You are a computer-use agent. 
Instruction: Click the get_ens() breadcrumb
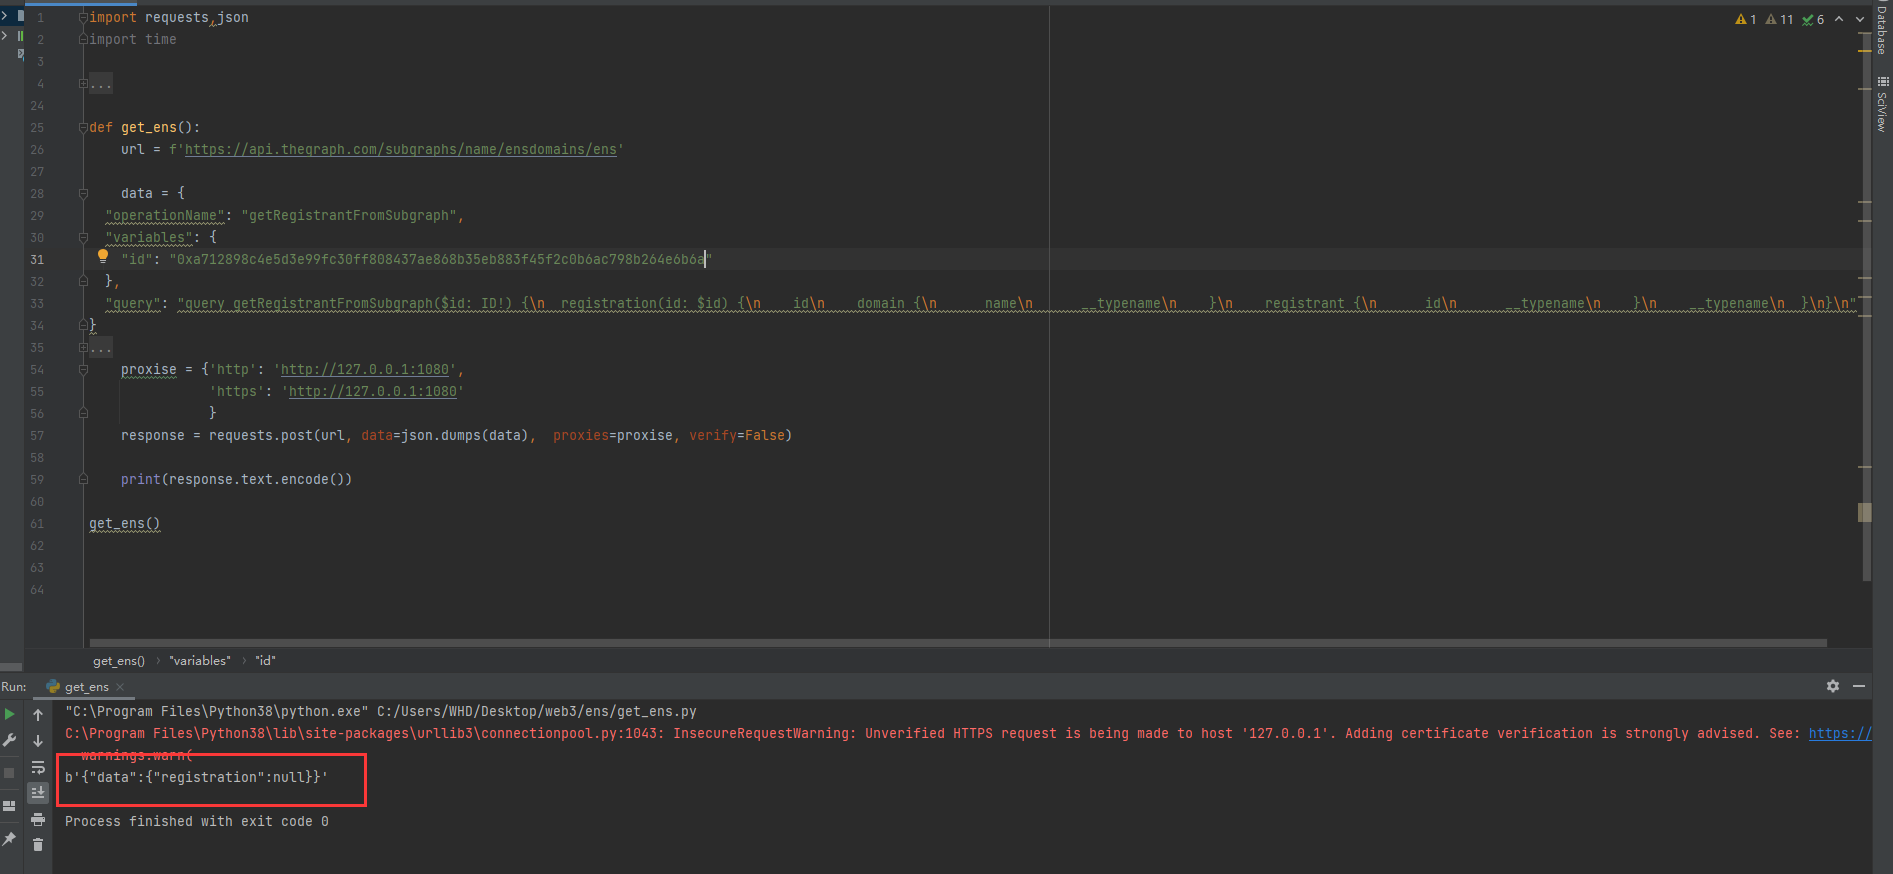[x=119, y=661]
